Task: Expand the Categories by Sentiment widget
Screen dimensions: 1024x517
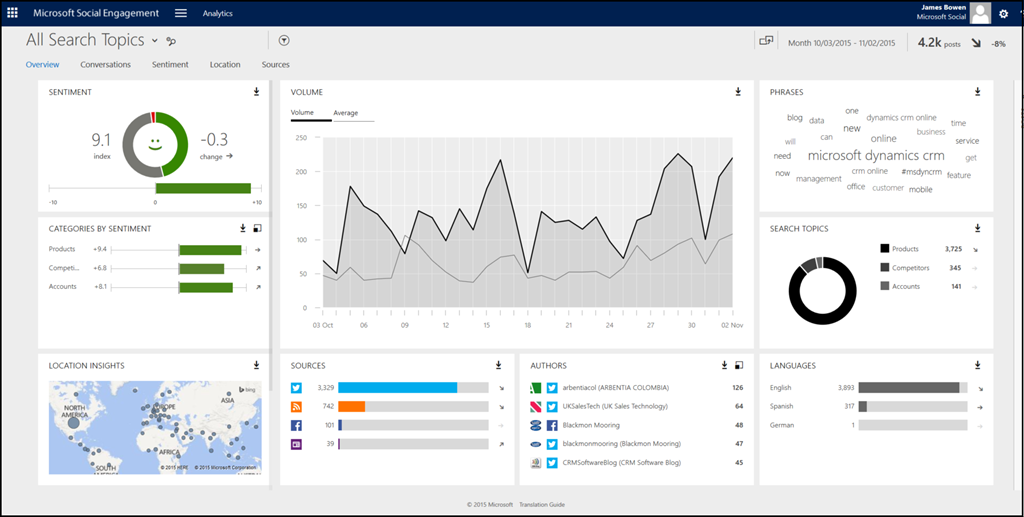Action: (257, 228)
